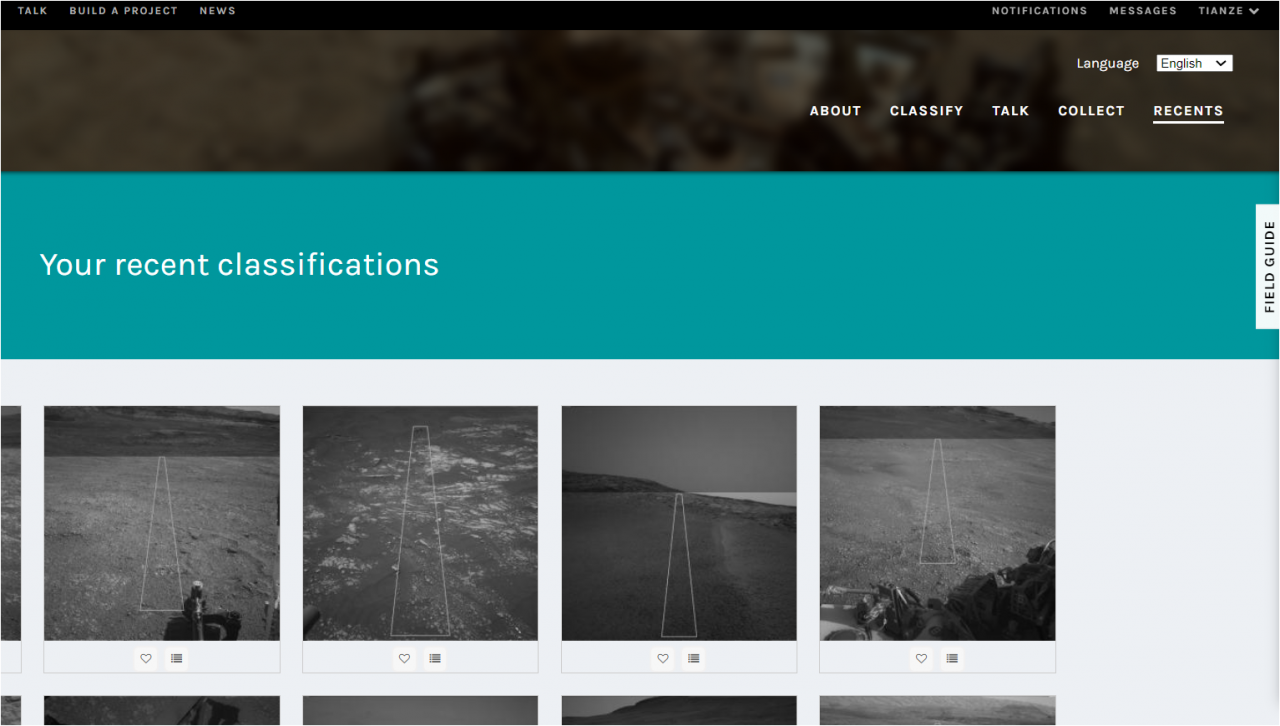Open the Language dropdown set to English
The height and width of the screenshot is (726, 1280).
(x=1194, y=63)
